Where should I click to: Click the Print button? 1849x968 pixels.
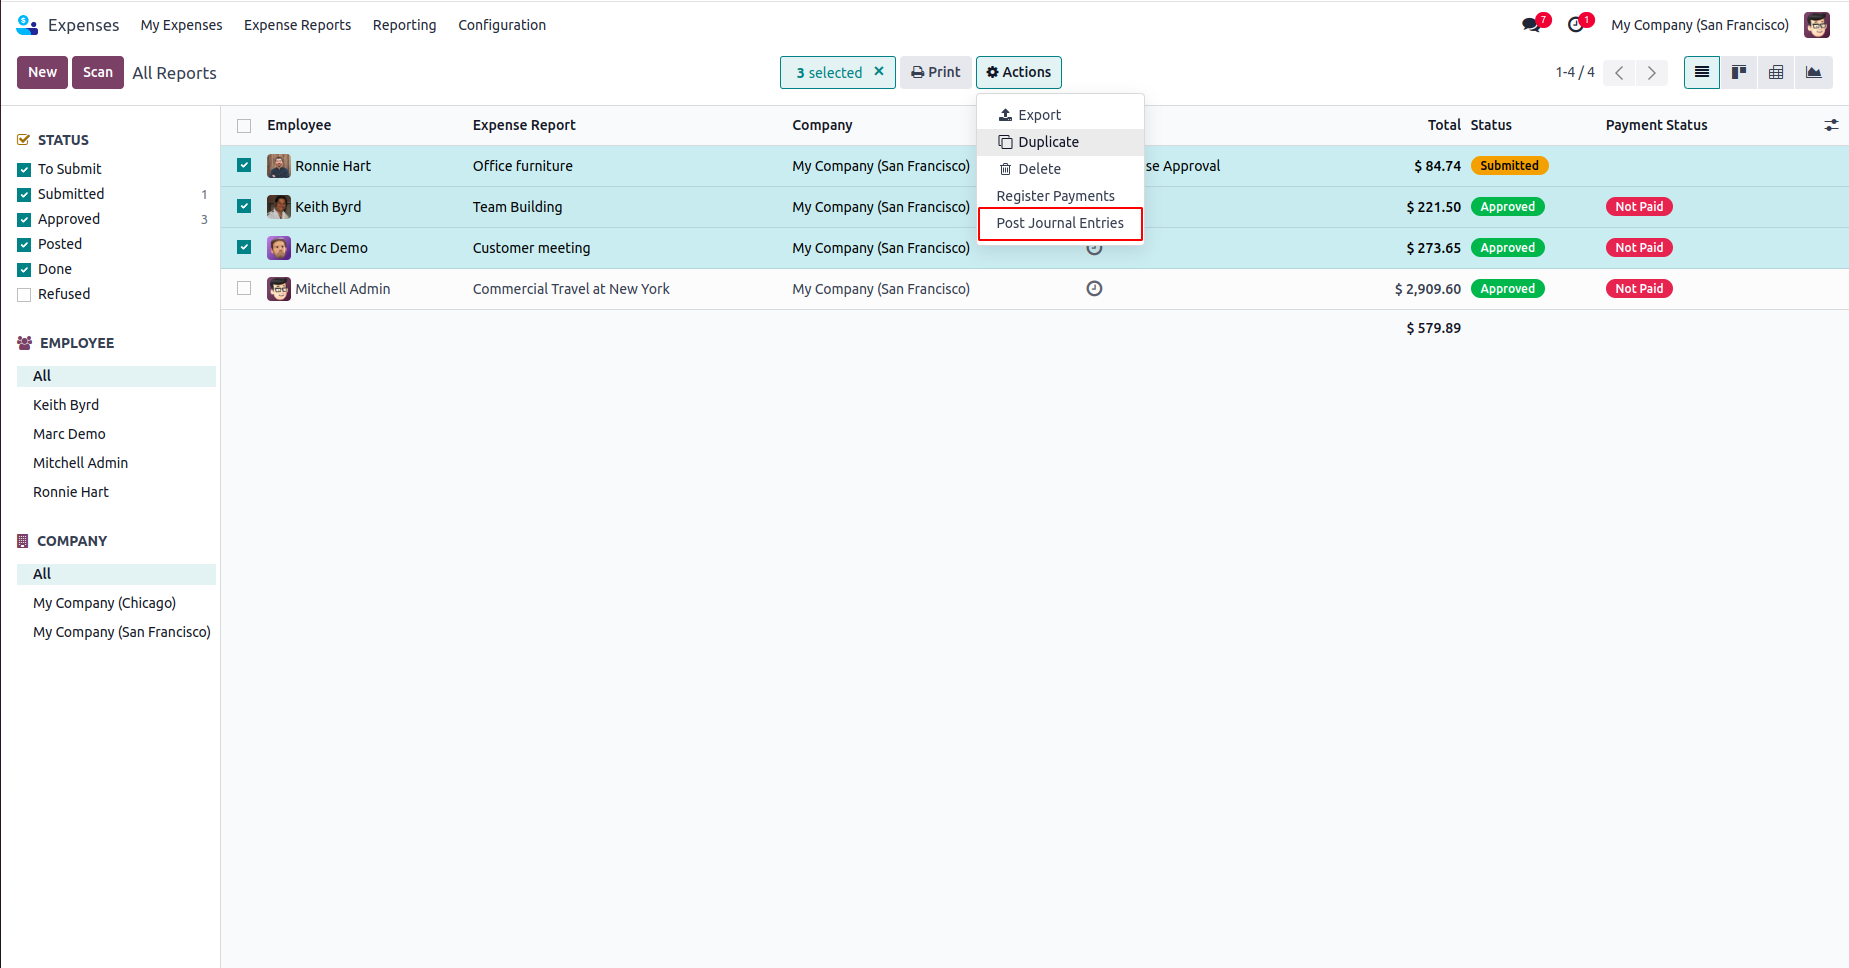[x=935, y=72]
